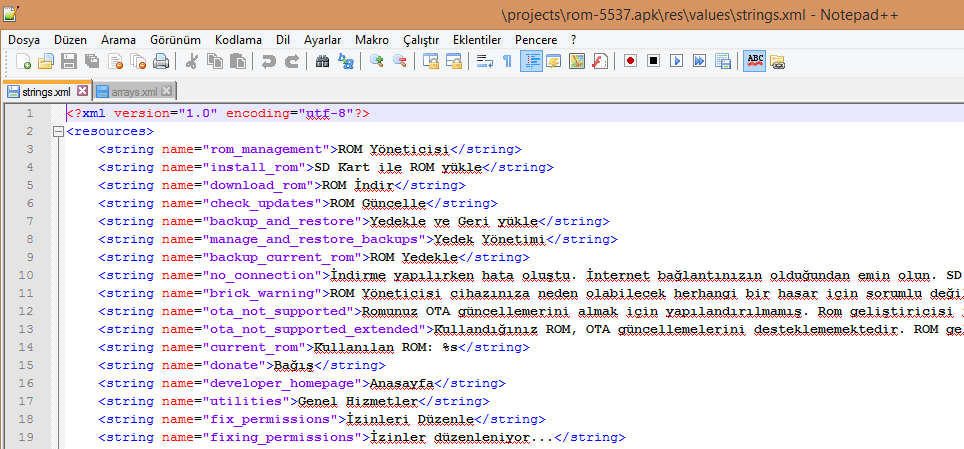Screen dimensions: 964x449
Task: Play the recorded macro
Action: (x=676, y=62)
